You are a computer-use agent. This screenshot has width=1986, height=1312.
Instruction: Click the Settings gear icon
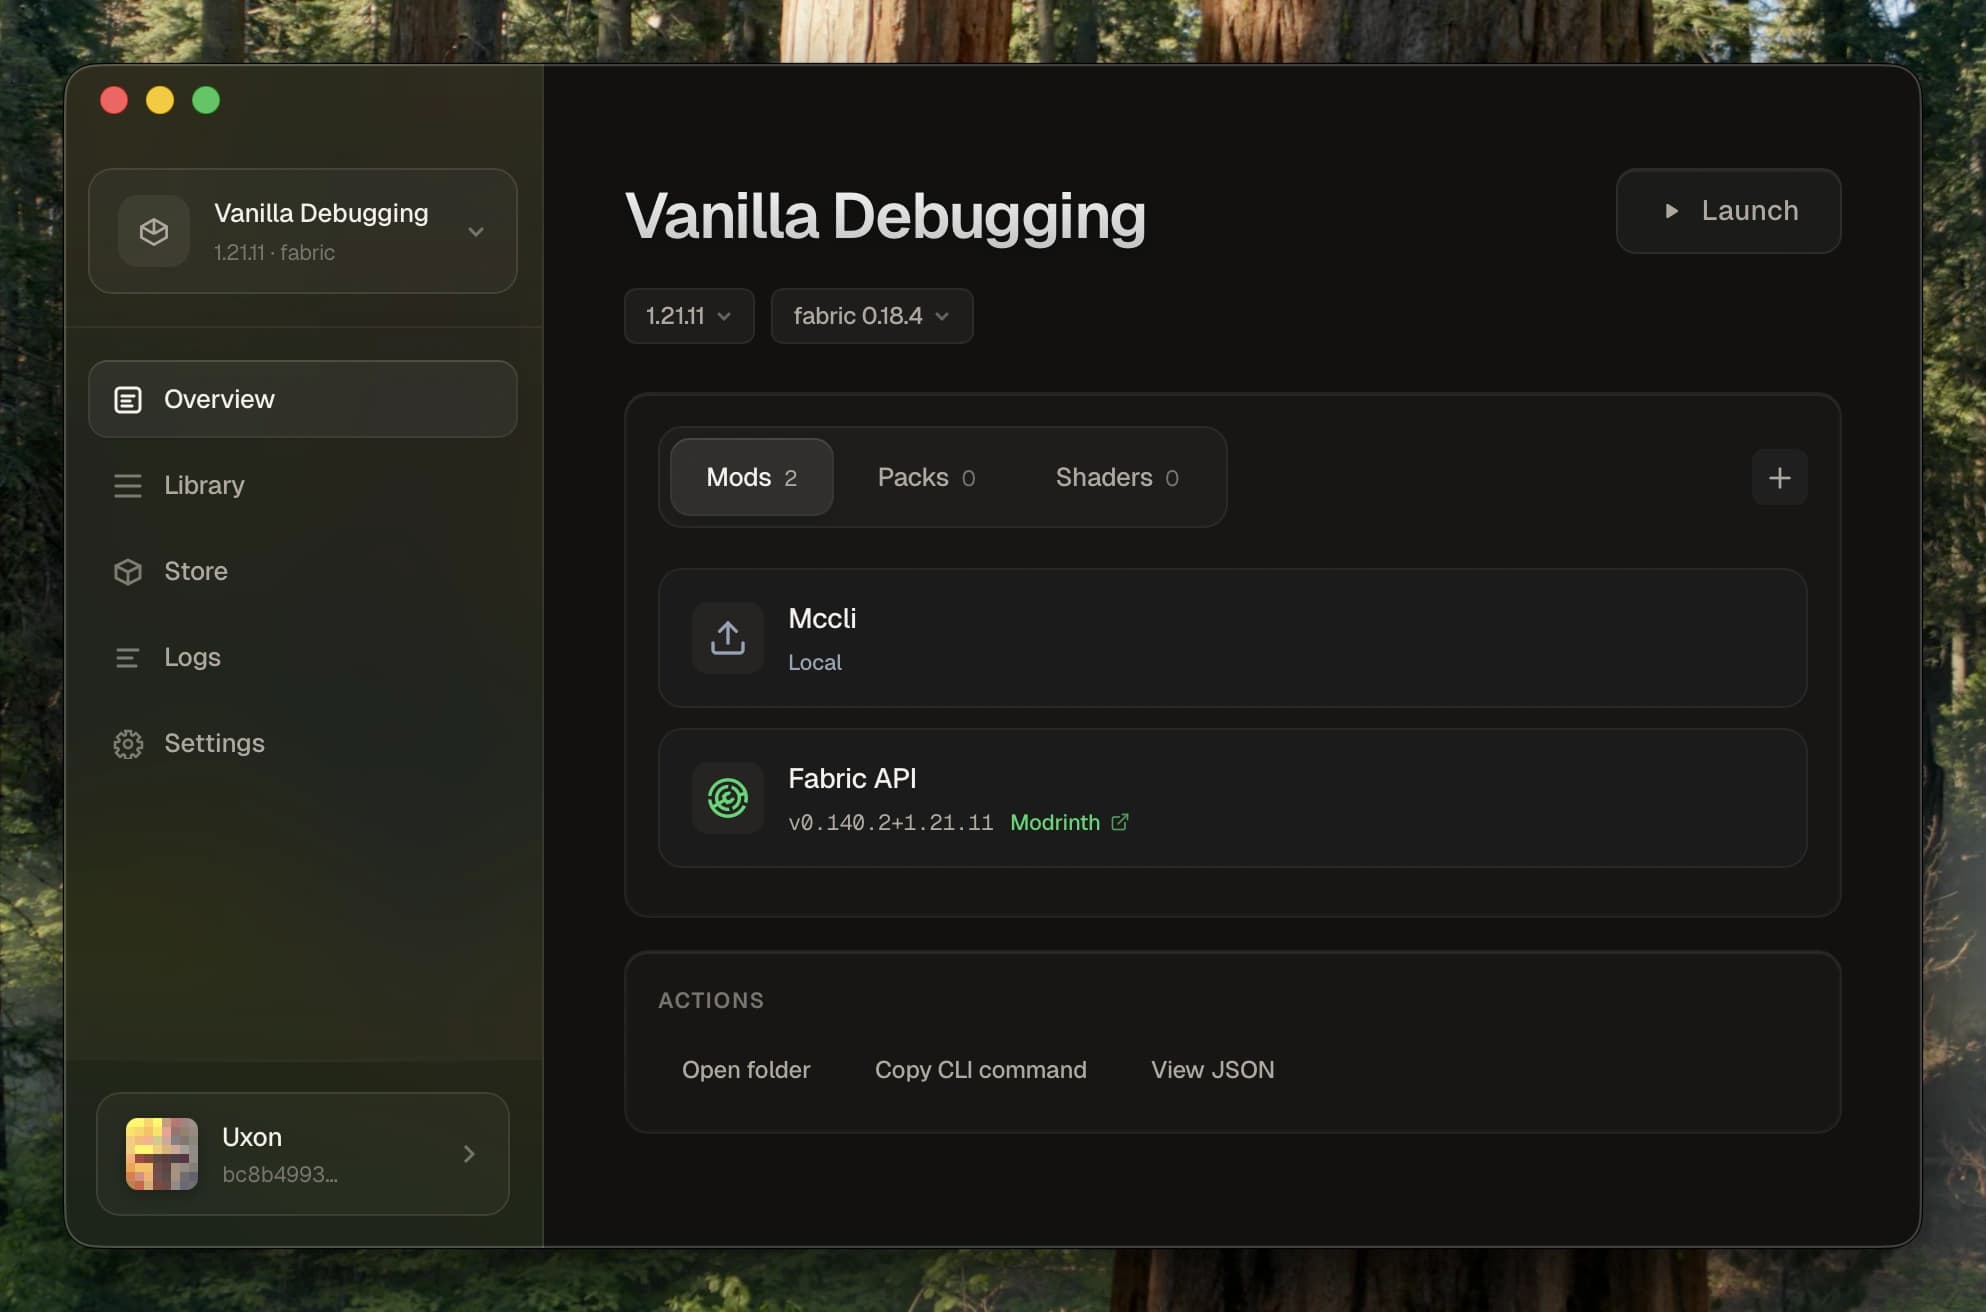(x=128, y=743)
